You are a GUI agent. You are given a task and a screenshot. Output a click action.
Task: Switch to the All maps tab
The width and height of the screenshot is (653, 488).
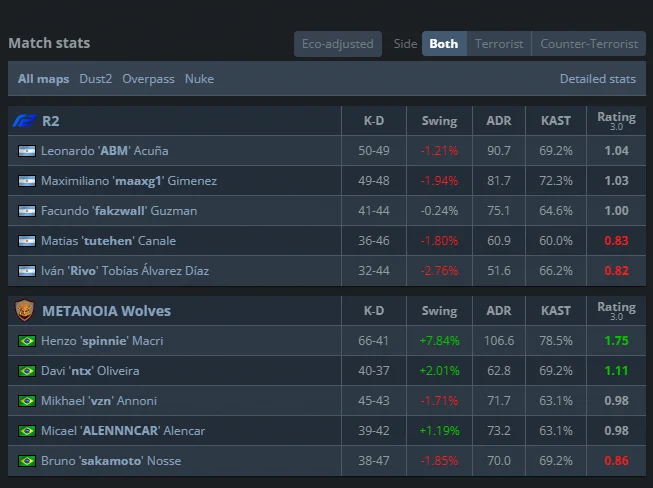[x=43, y=79]
